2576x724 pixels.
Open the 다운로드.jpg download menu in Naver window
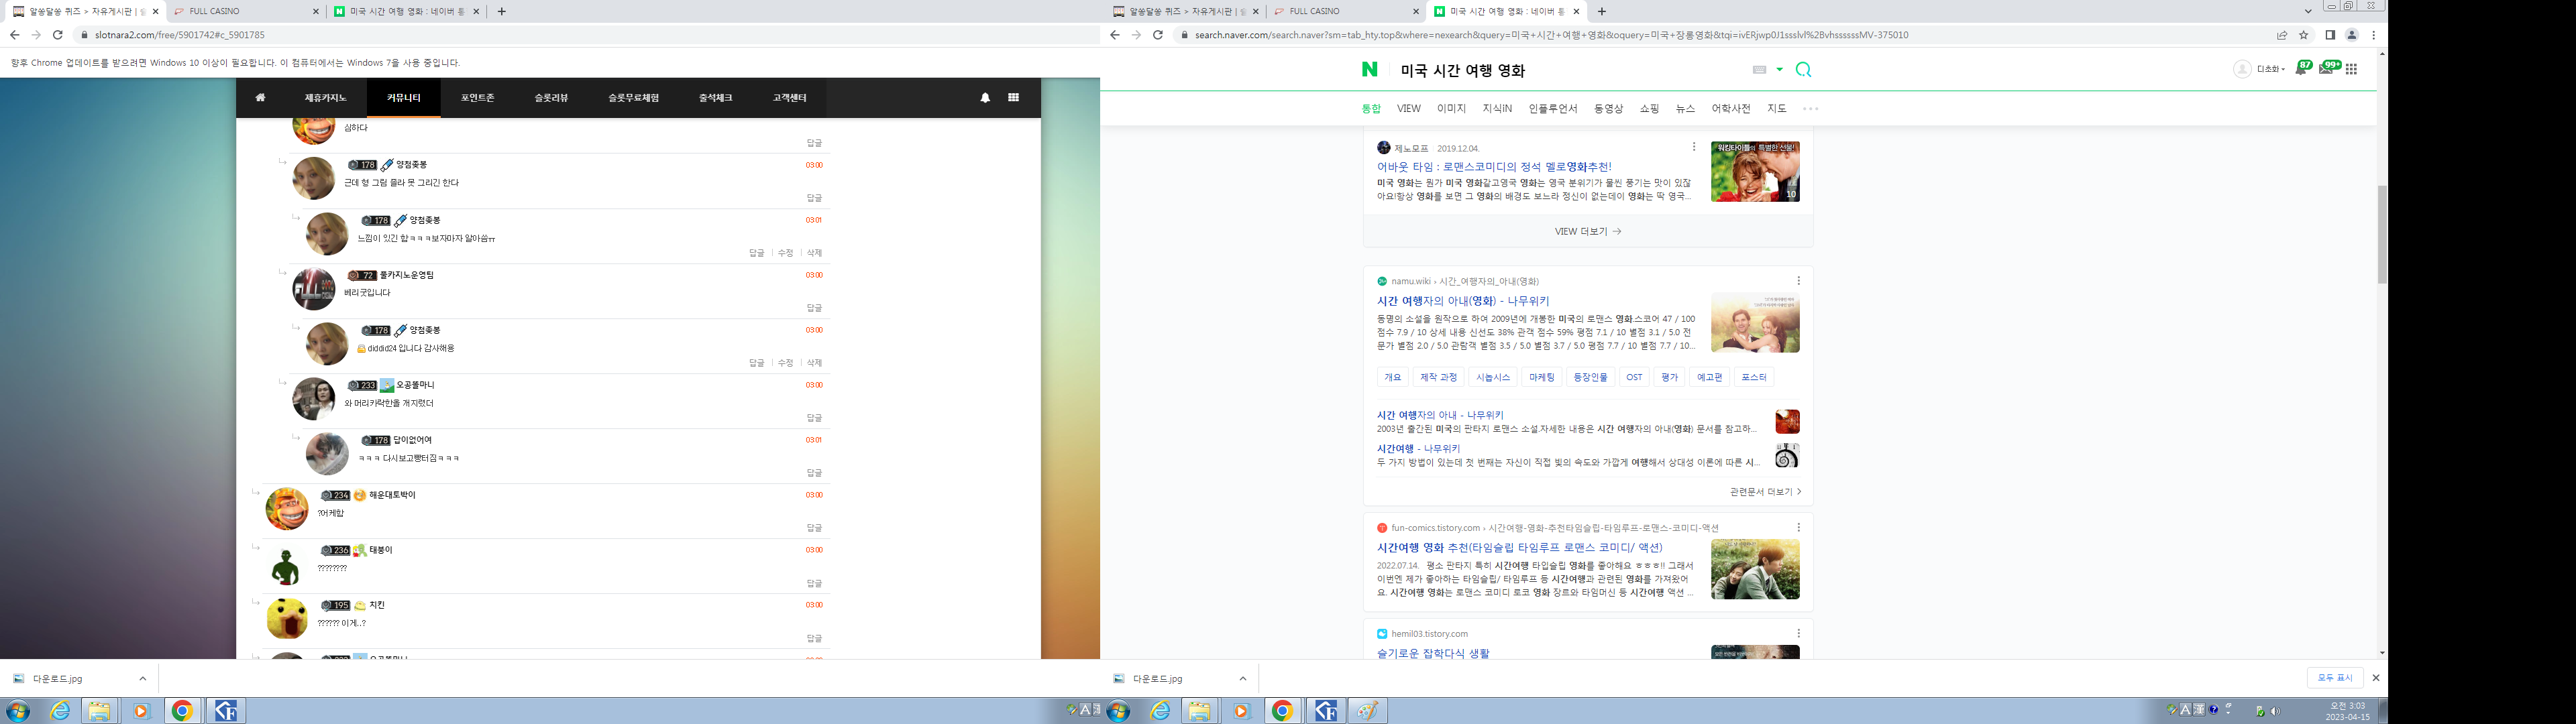(x=1242, y=678)
